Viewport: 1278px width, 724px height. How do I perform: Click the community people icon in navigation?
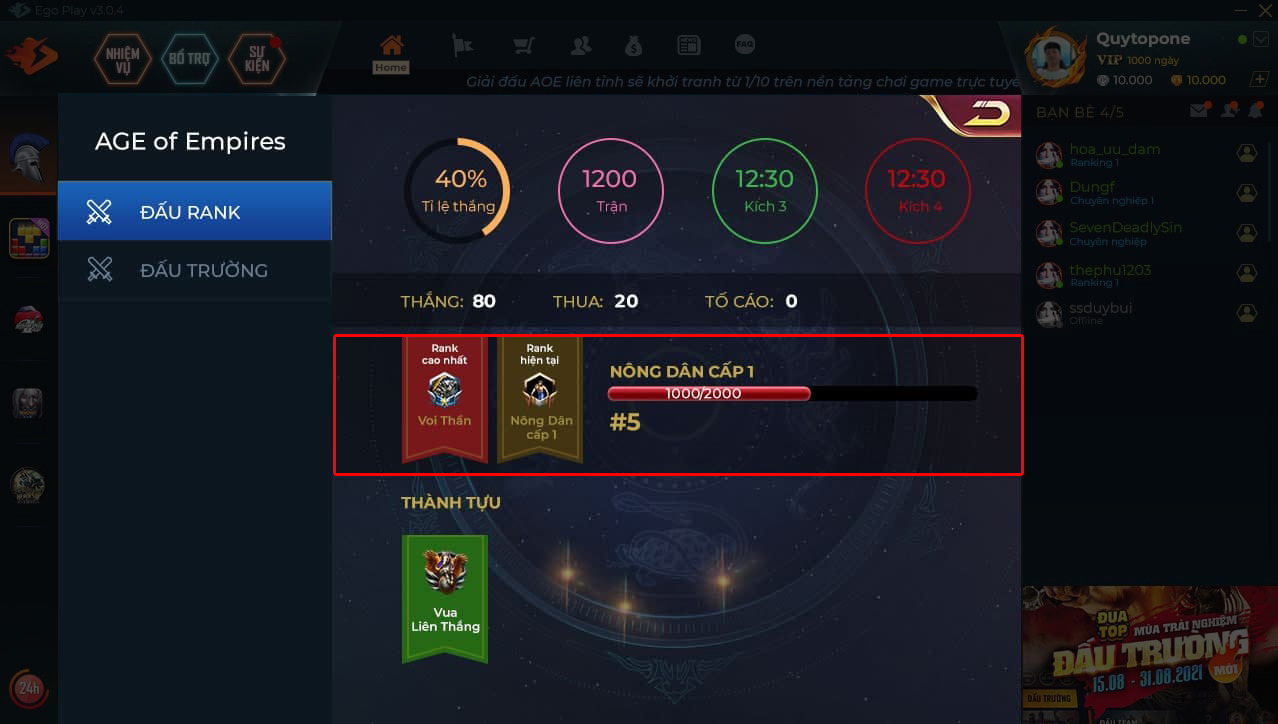coord(580,45)
